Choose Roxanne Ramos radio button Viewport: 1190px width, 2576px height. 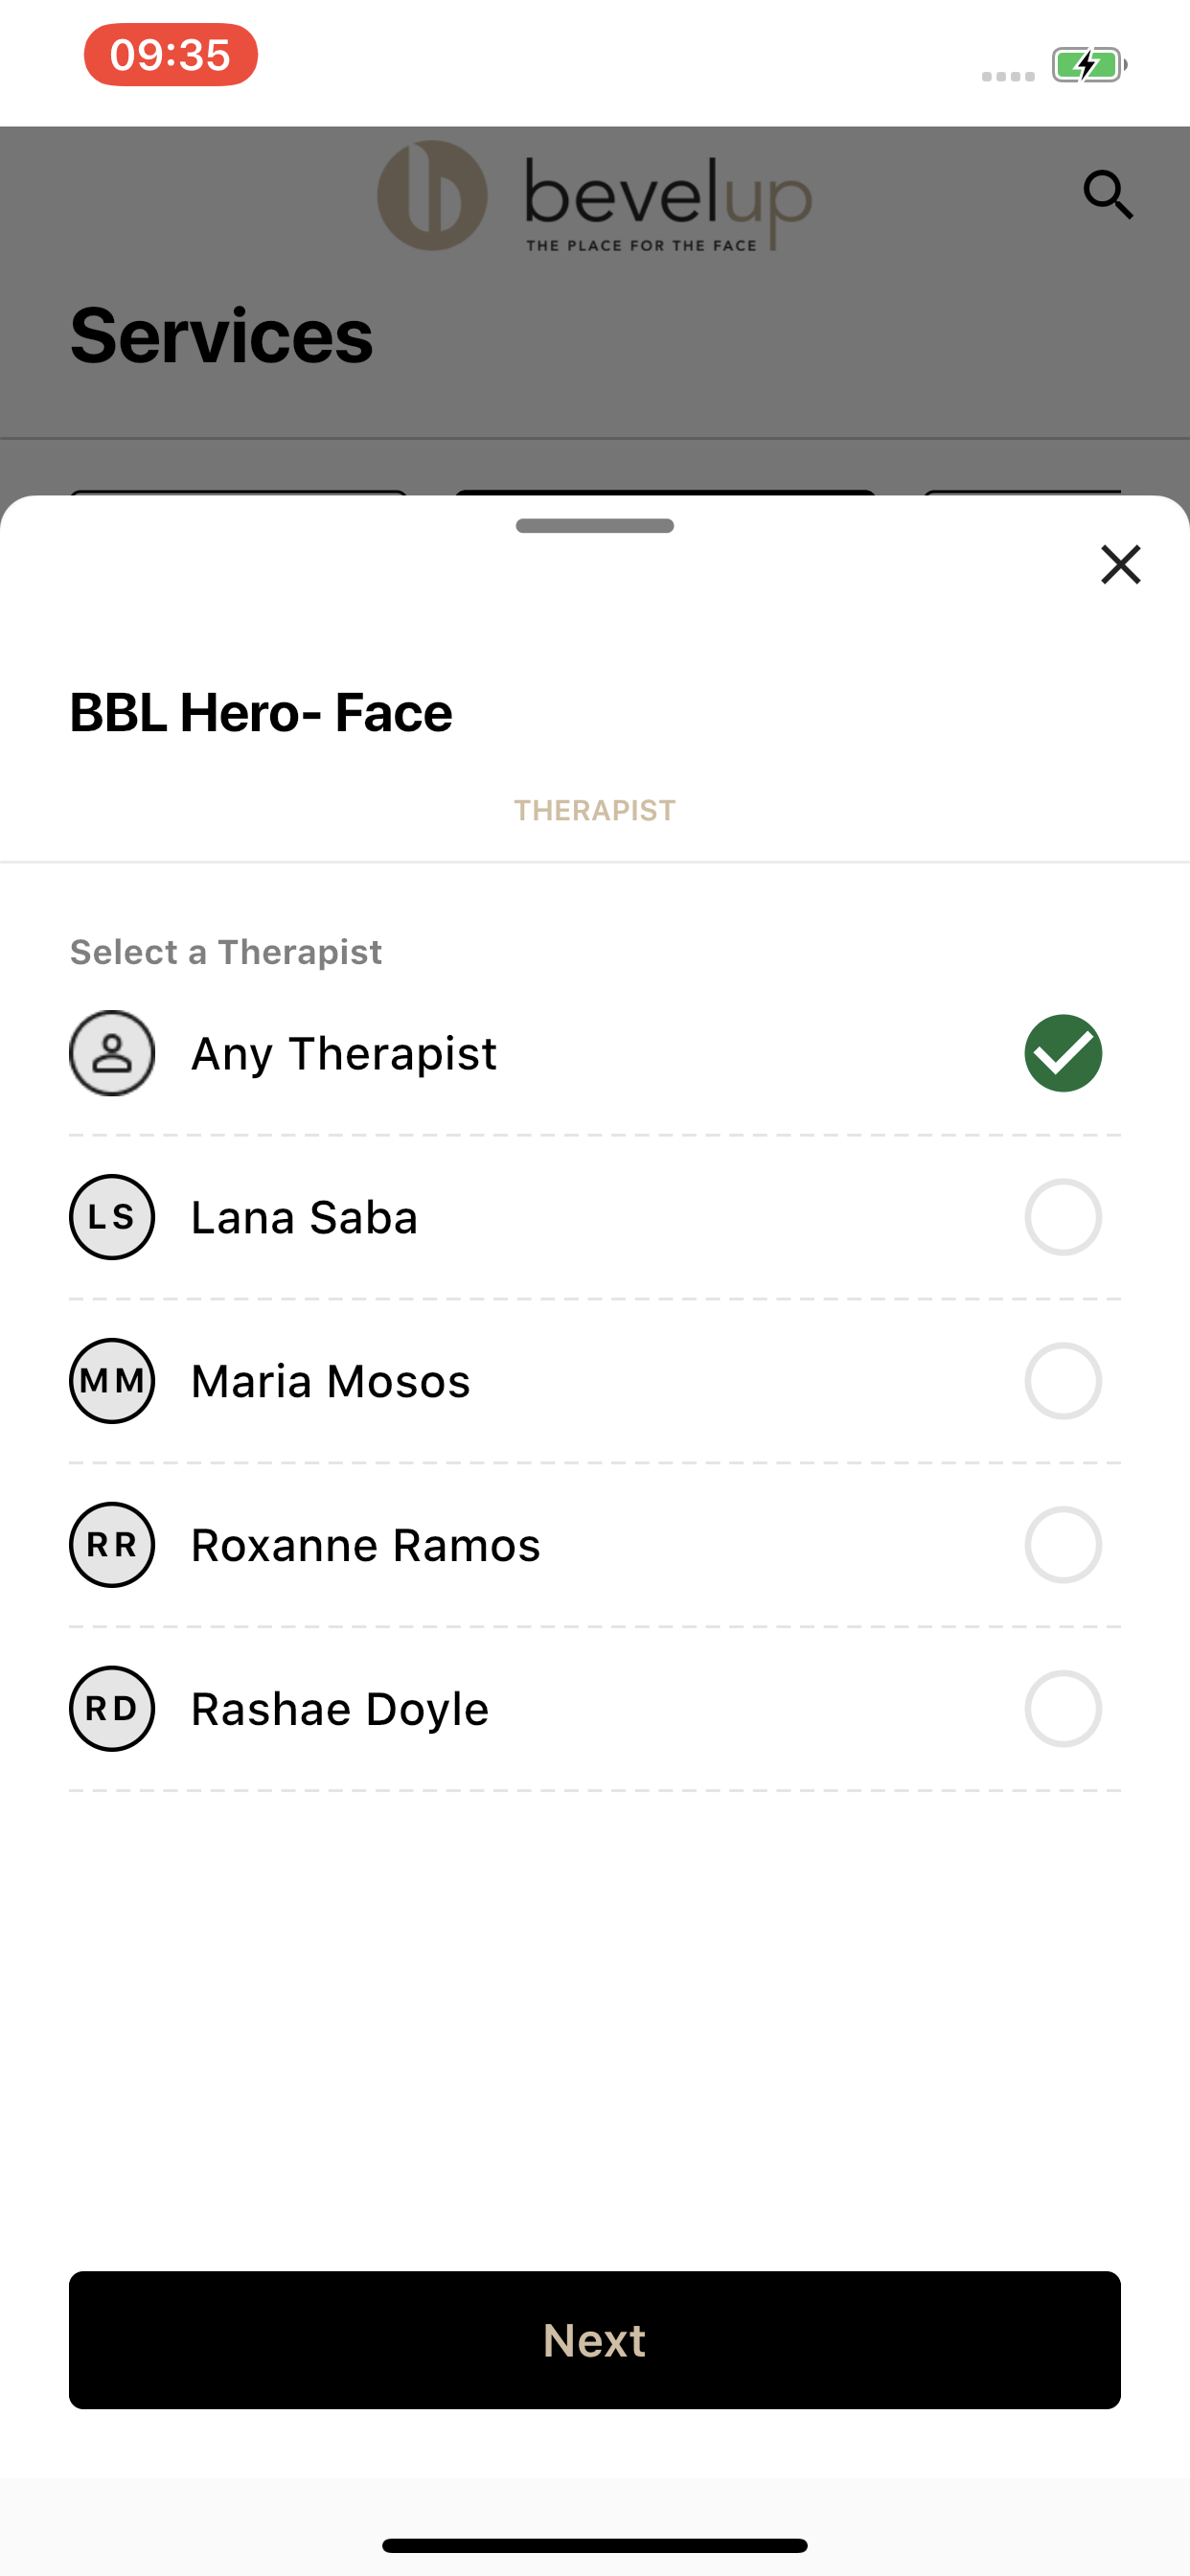[x=1063, y=1545]
